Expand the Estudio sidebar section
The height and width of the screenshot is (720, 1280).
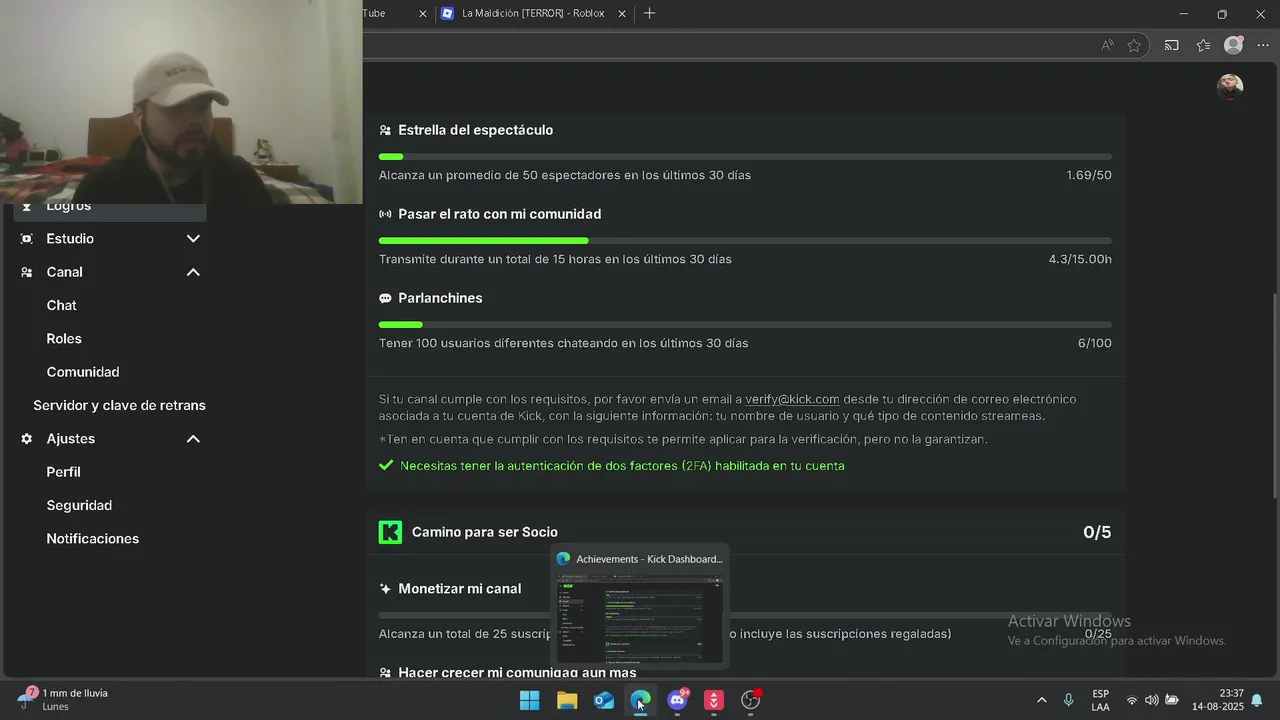pos(193,239)
